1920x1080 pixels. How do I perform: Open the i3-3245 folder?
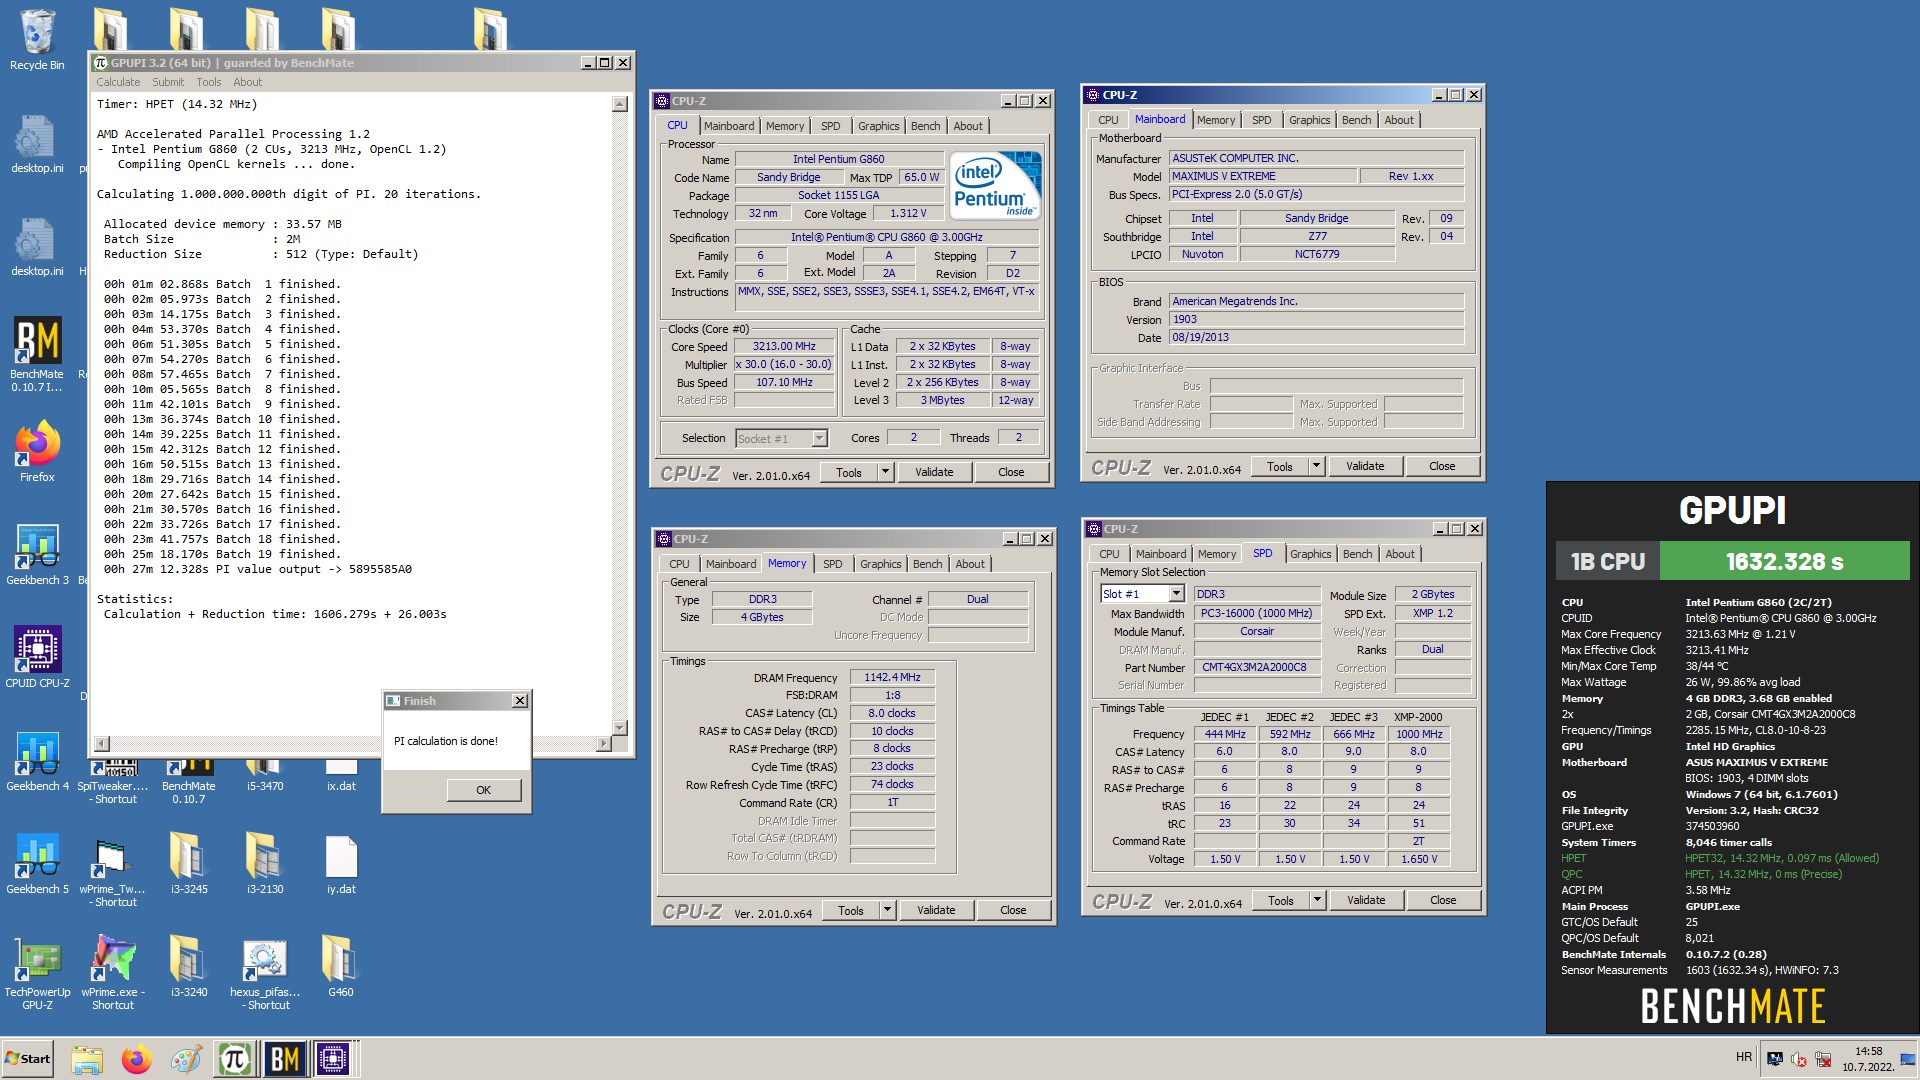click(188, 865)
